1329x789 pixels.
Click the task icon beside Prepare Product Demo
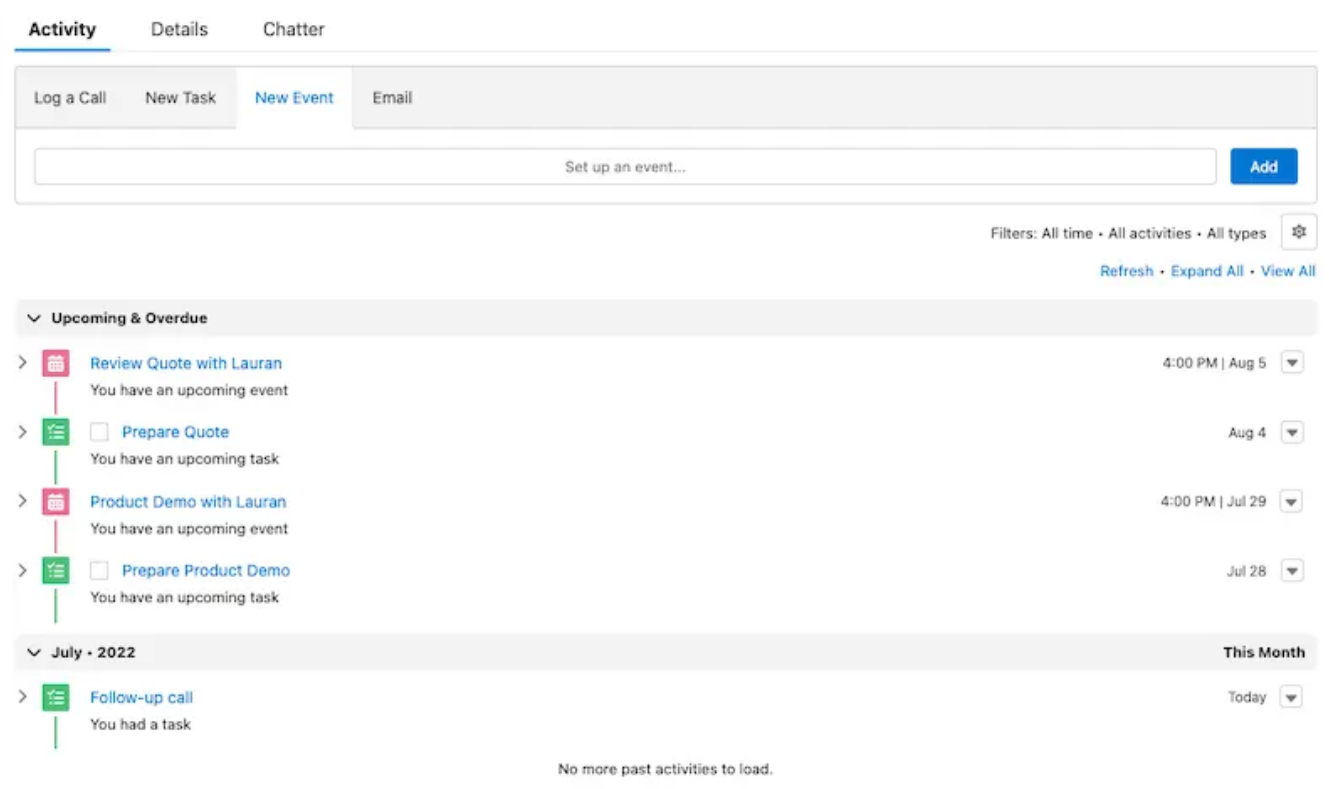coord(54,570)
